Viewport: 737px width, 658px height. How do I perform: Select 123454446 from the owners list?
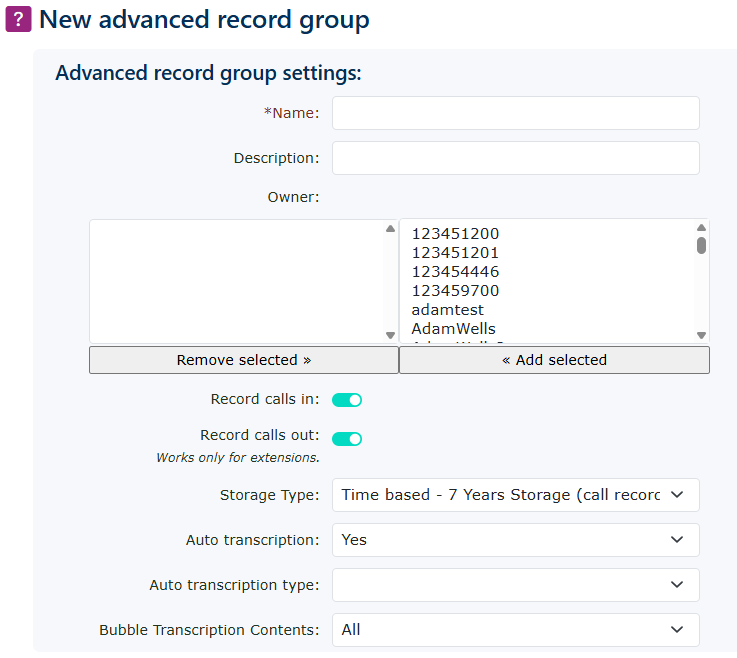[455, 272]
